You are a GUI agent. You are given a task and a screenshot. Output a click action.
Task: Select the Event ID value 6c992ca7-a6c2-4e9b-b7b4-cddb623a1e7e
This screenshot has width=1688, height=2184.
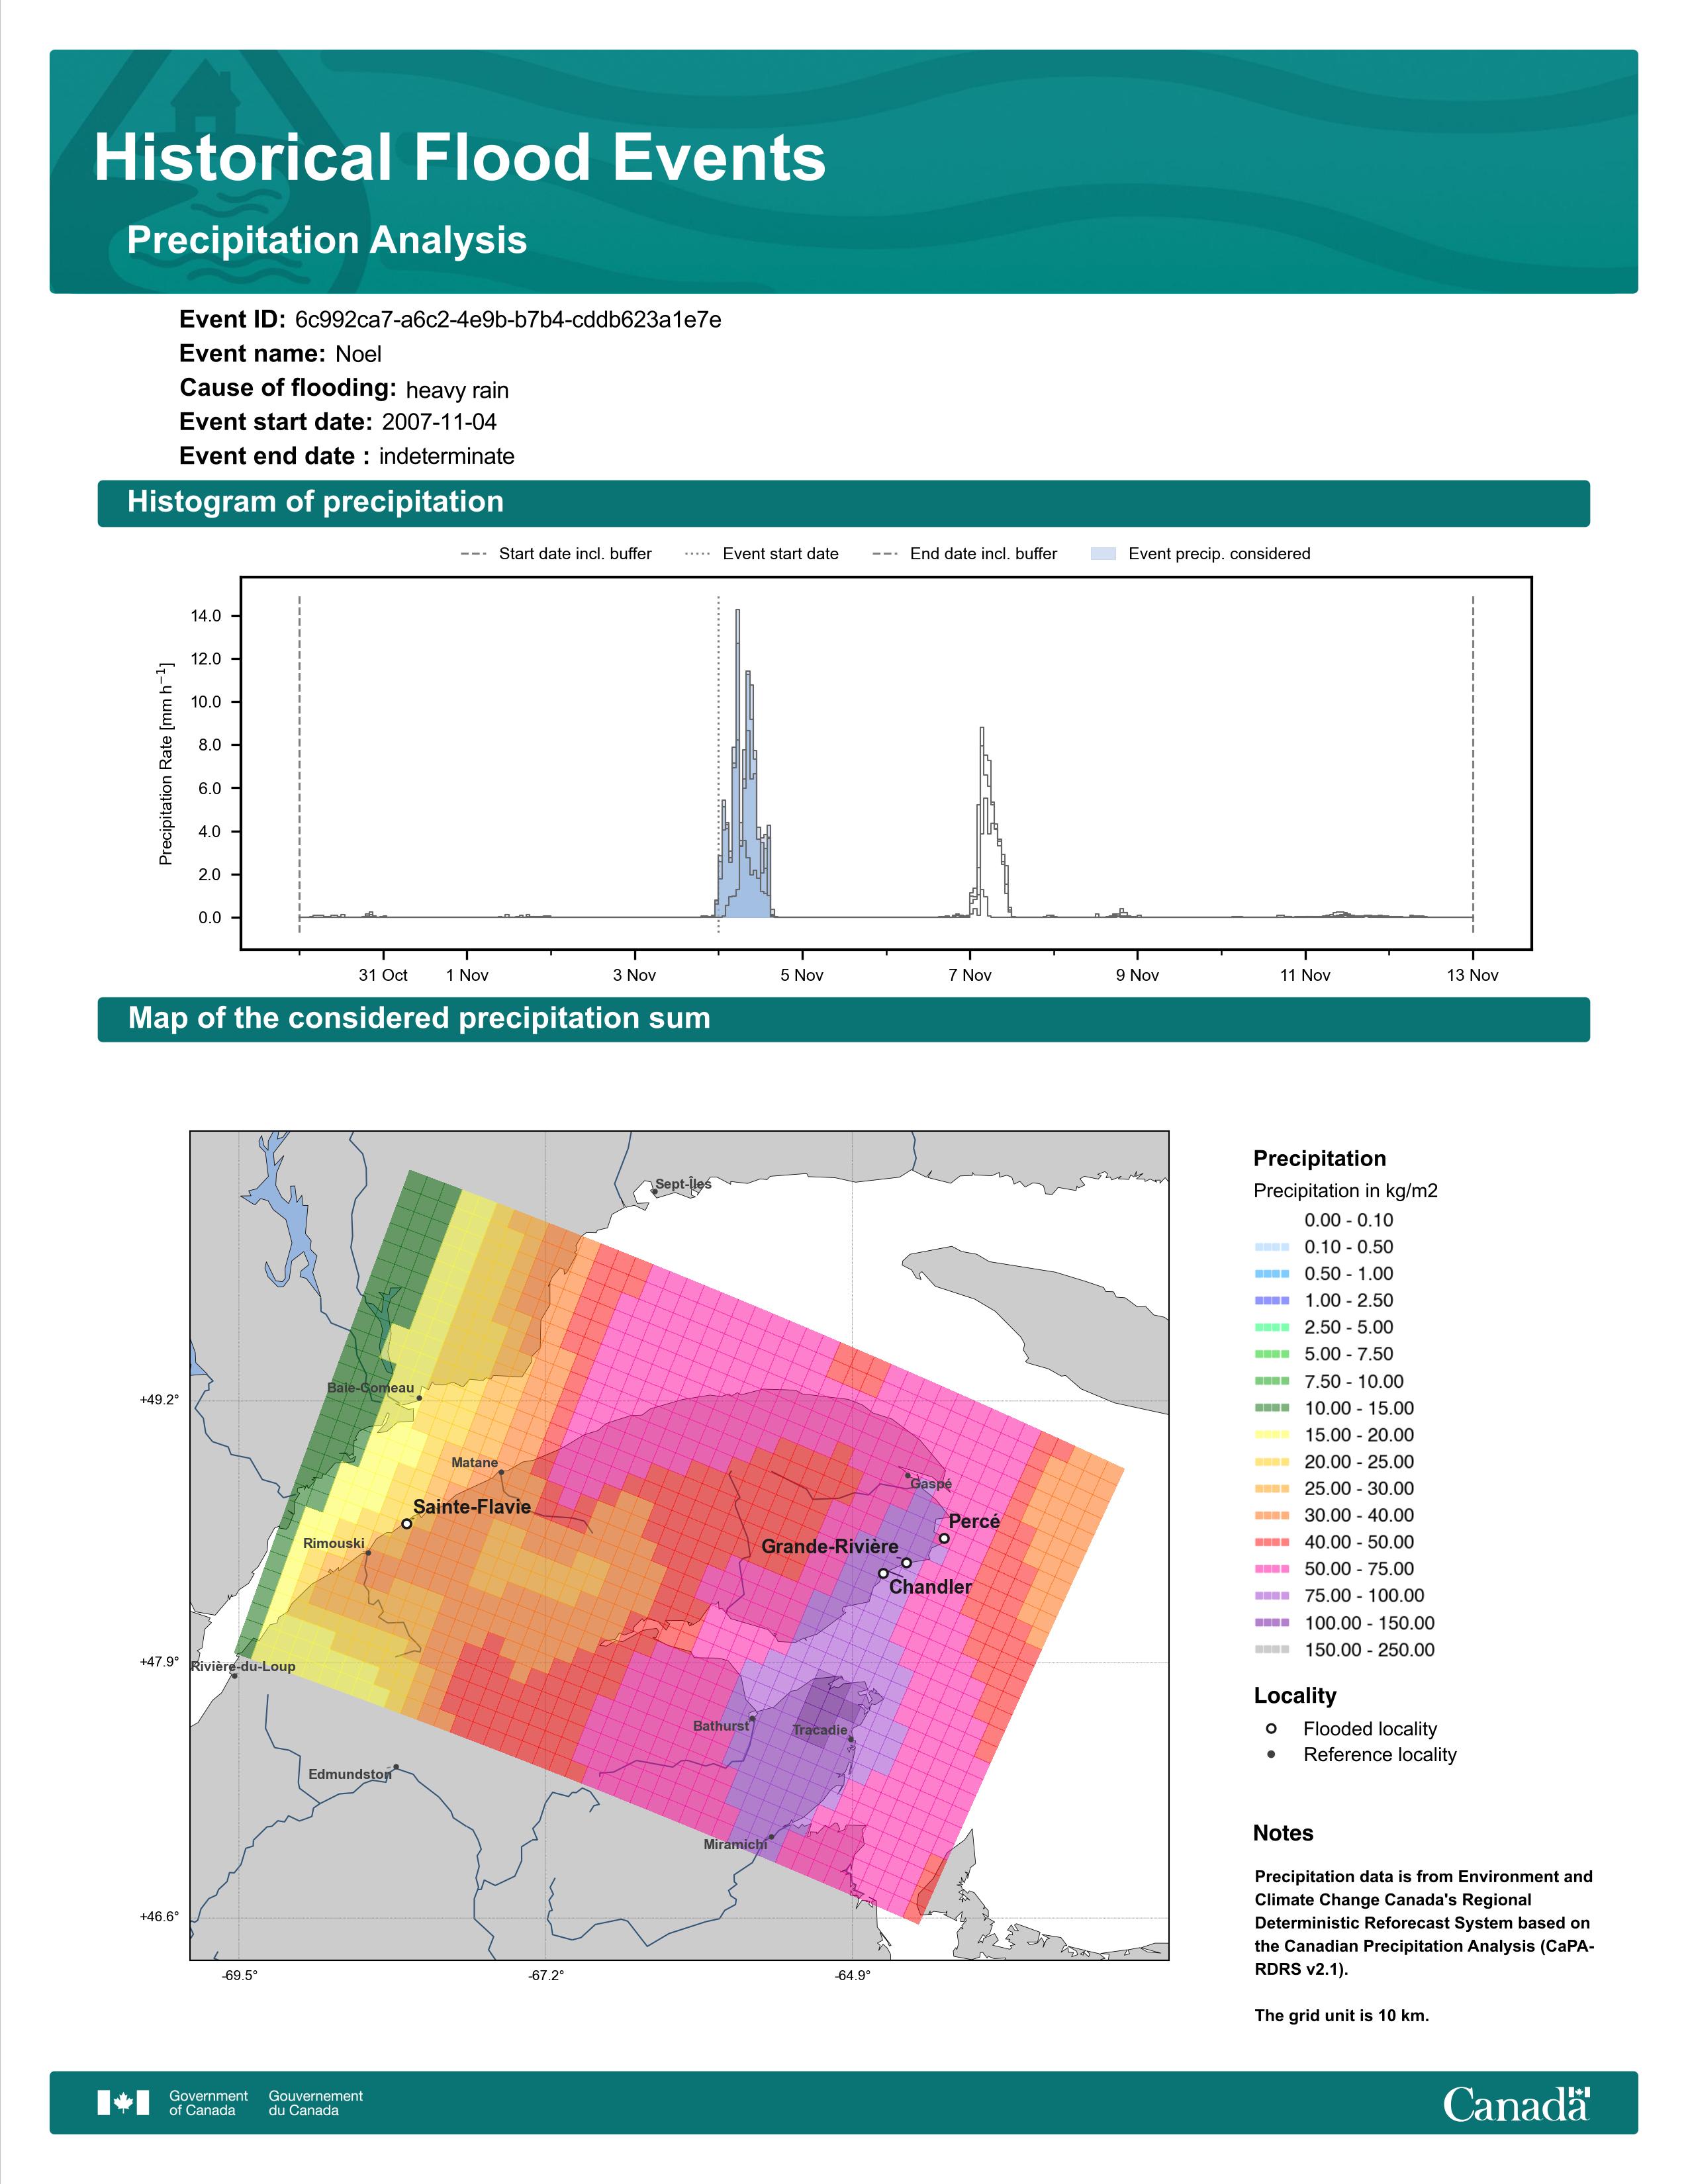508,320
